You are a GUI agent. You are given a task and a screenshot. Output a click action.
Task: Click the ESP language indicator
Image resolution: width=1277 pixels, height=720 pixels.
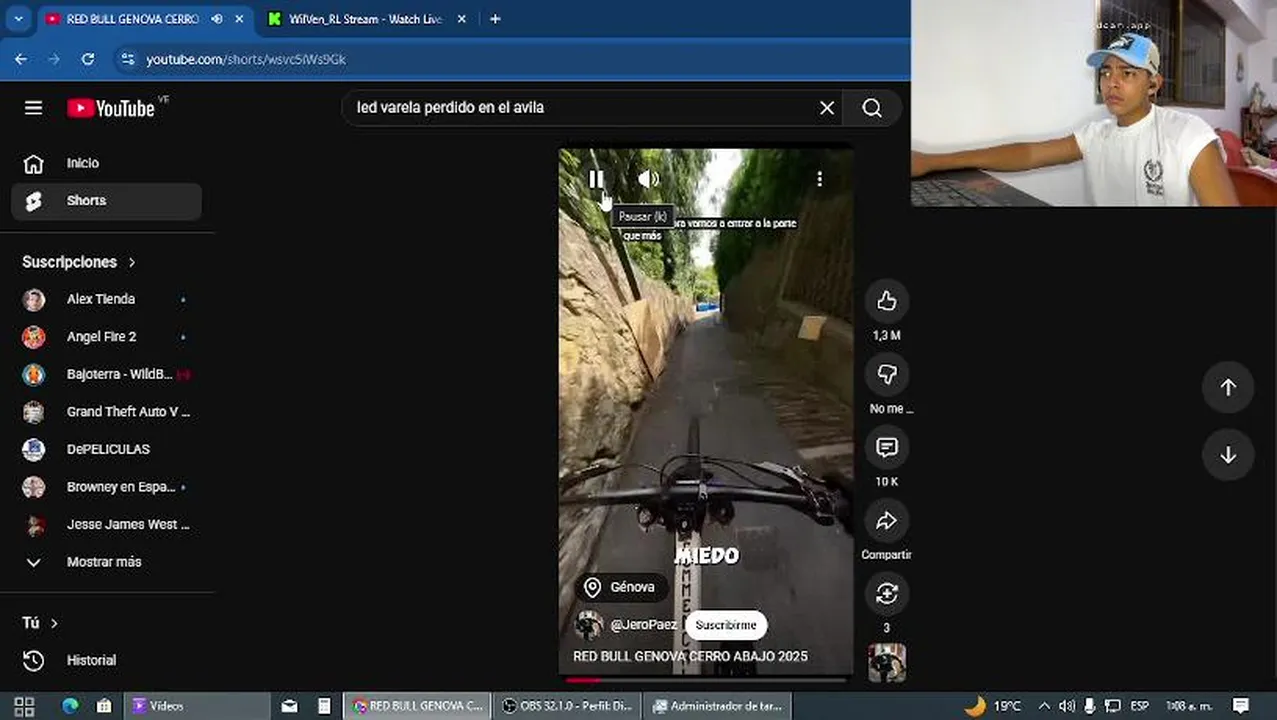(x=1139, y=706)
